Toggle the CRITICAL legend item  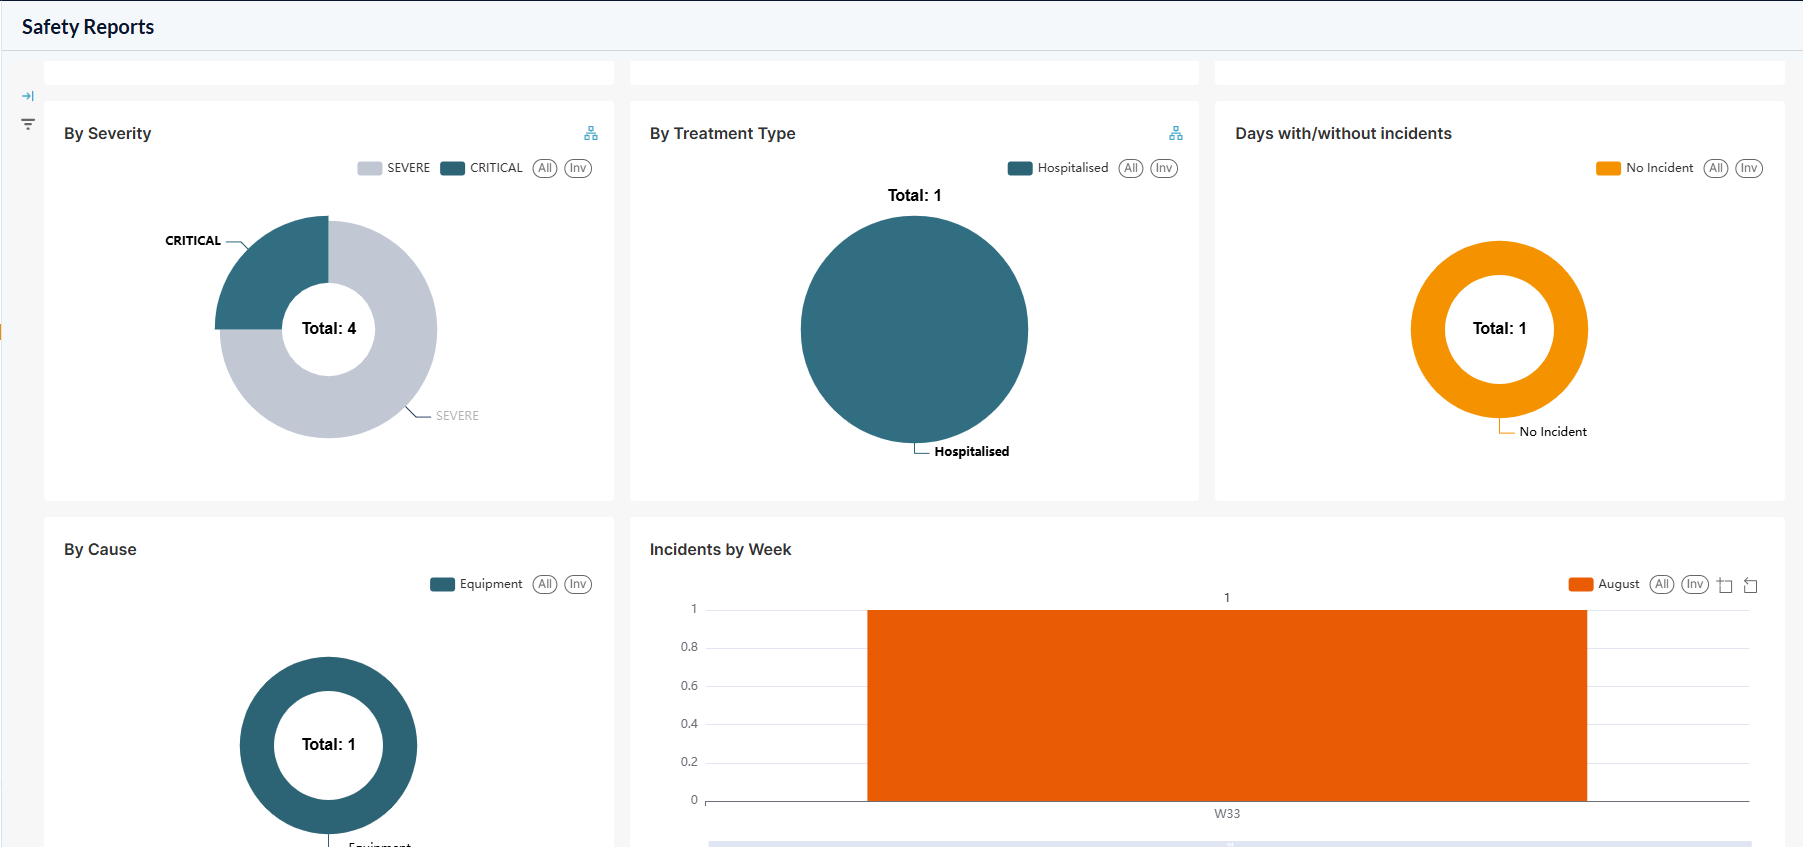[x=482, y=168]
